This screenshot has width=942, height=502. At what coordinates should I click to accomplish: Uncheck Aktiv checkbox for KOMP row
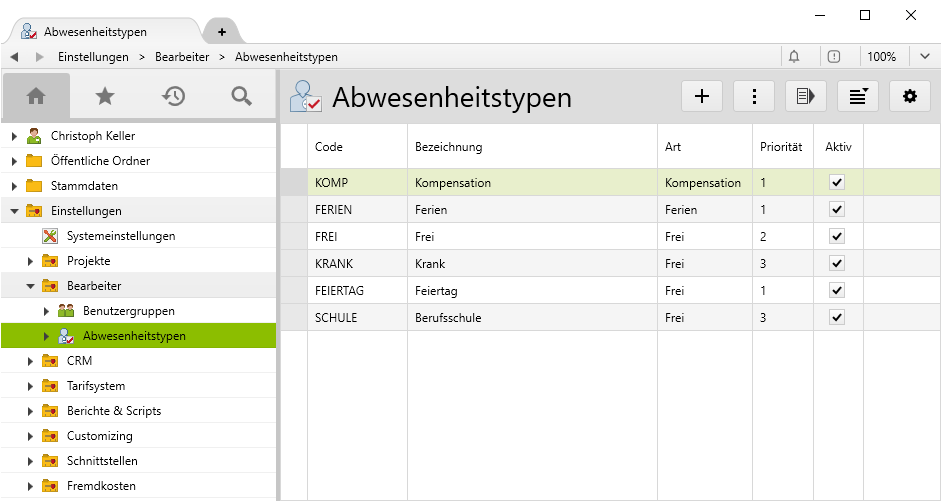837,183
